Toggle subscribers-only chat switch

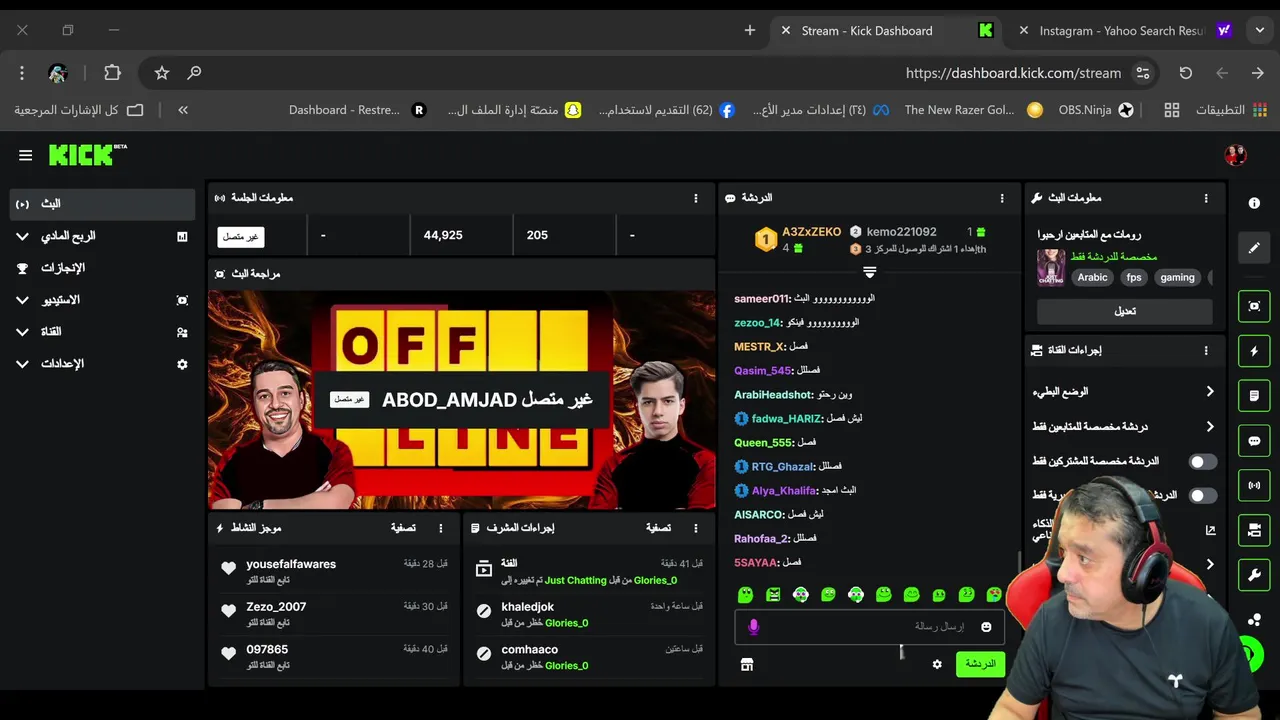tap(1203, 461)
